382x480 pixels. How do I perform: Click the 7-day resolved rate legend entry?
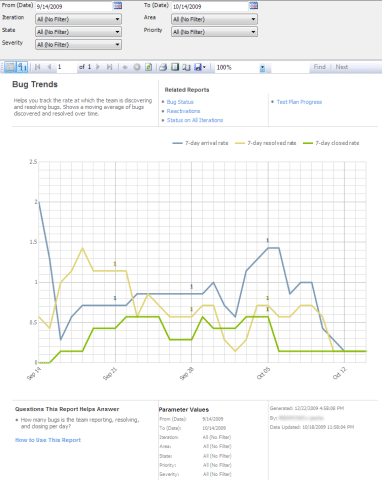pyautogui.click(x=266, y=143)
